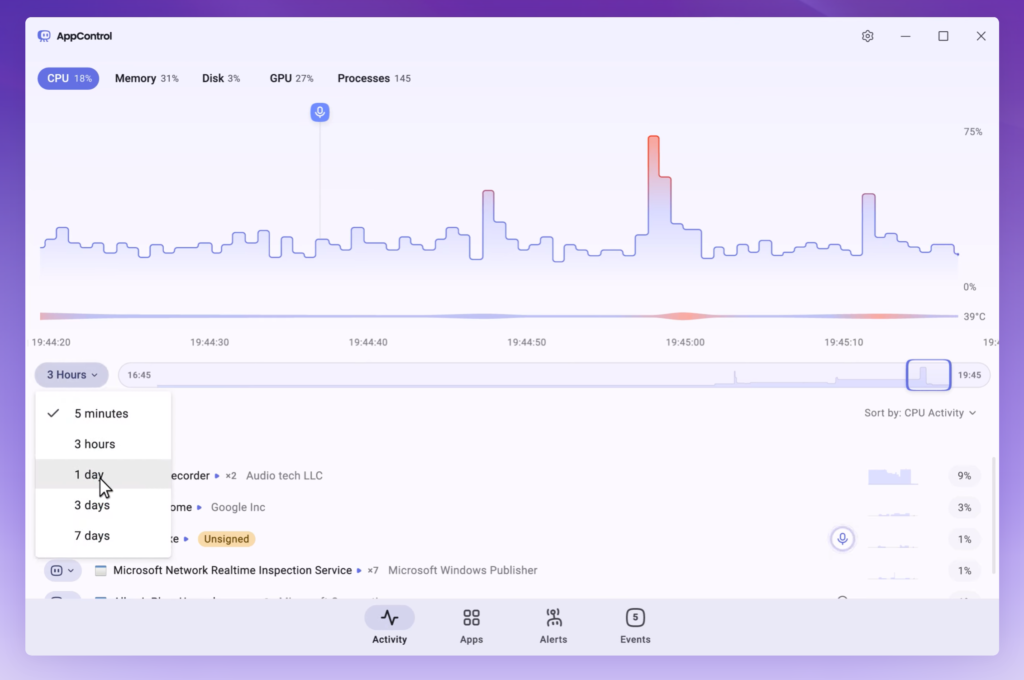Choose 3 hours from time range list
The height and width of the screenshot is (680, 1024).
coord(95,444)
